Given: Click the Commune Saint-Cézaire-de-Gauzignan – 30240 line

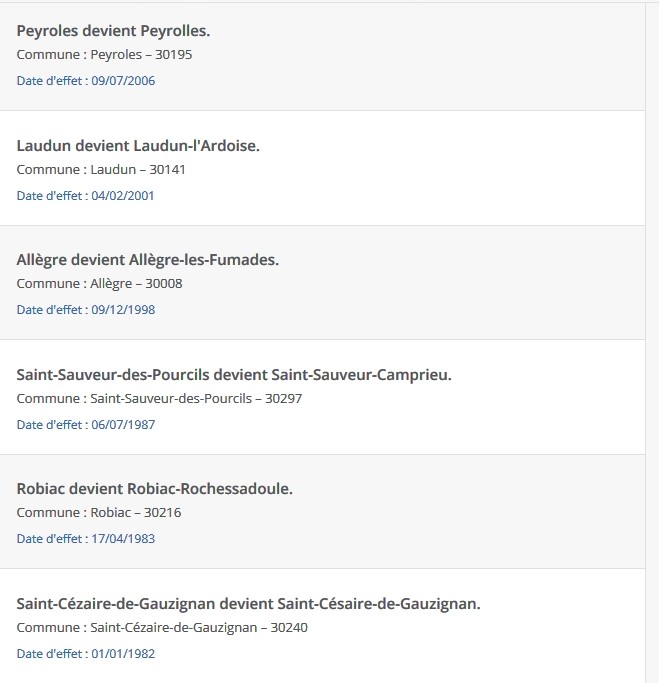Looking at the screenshot, I should coord(162,628).
